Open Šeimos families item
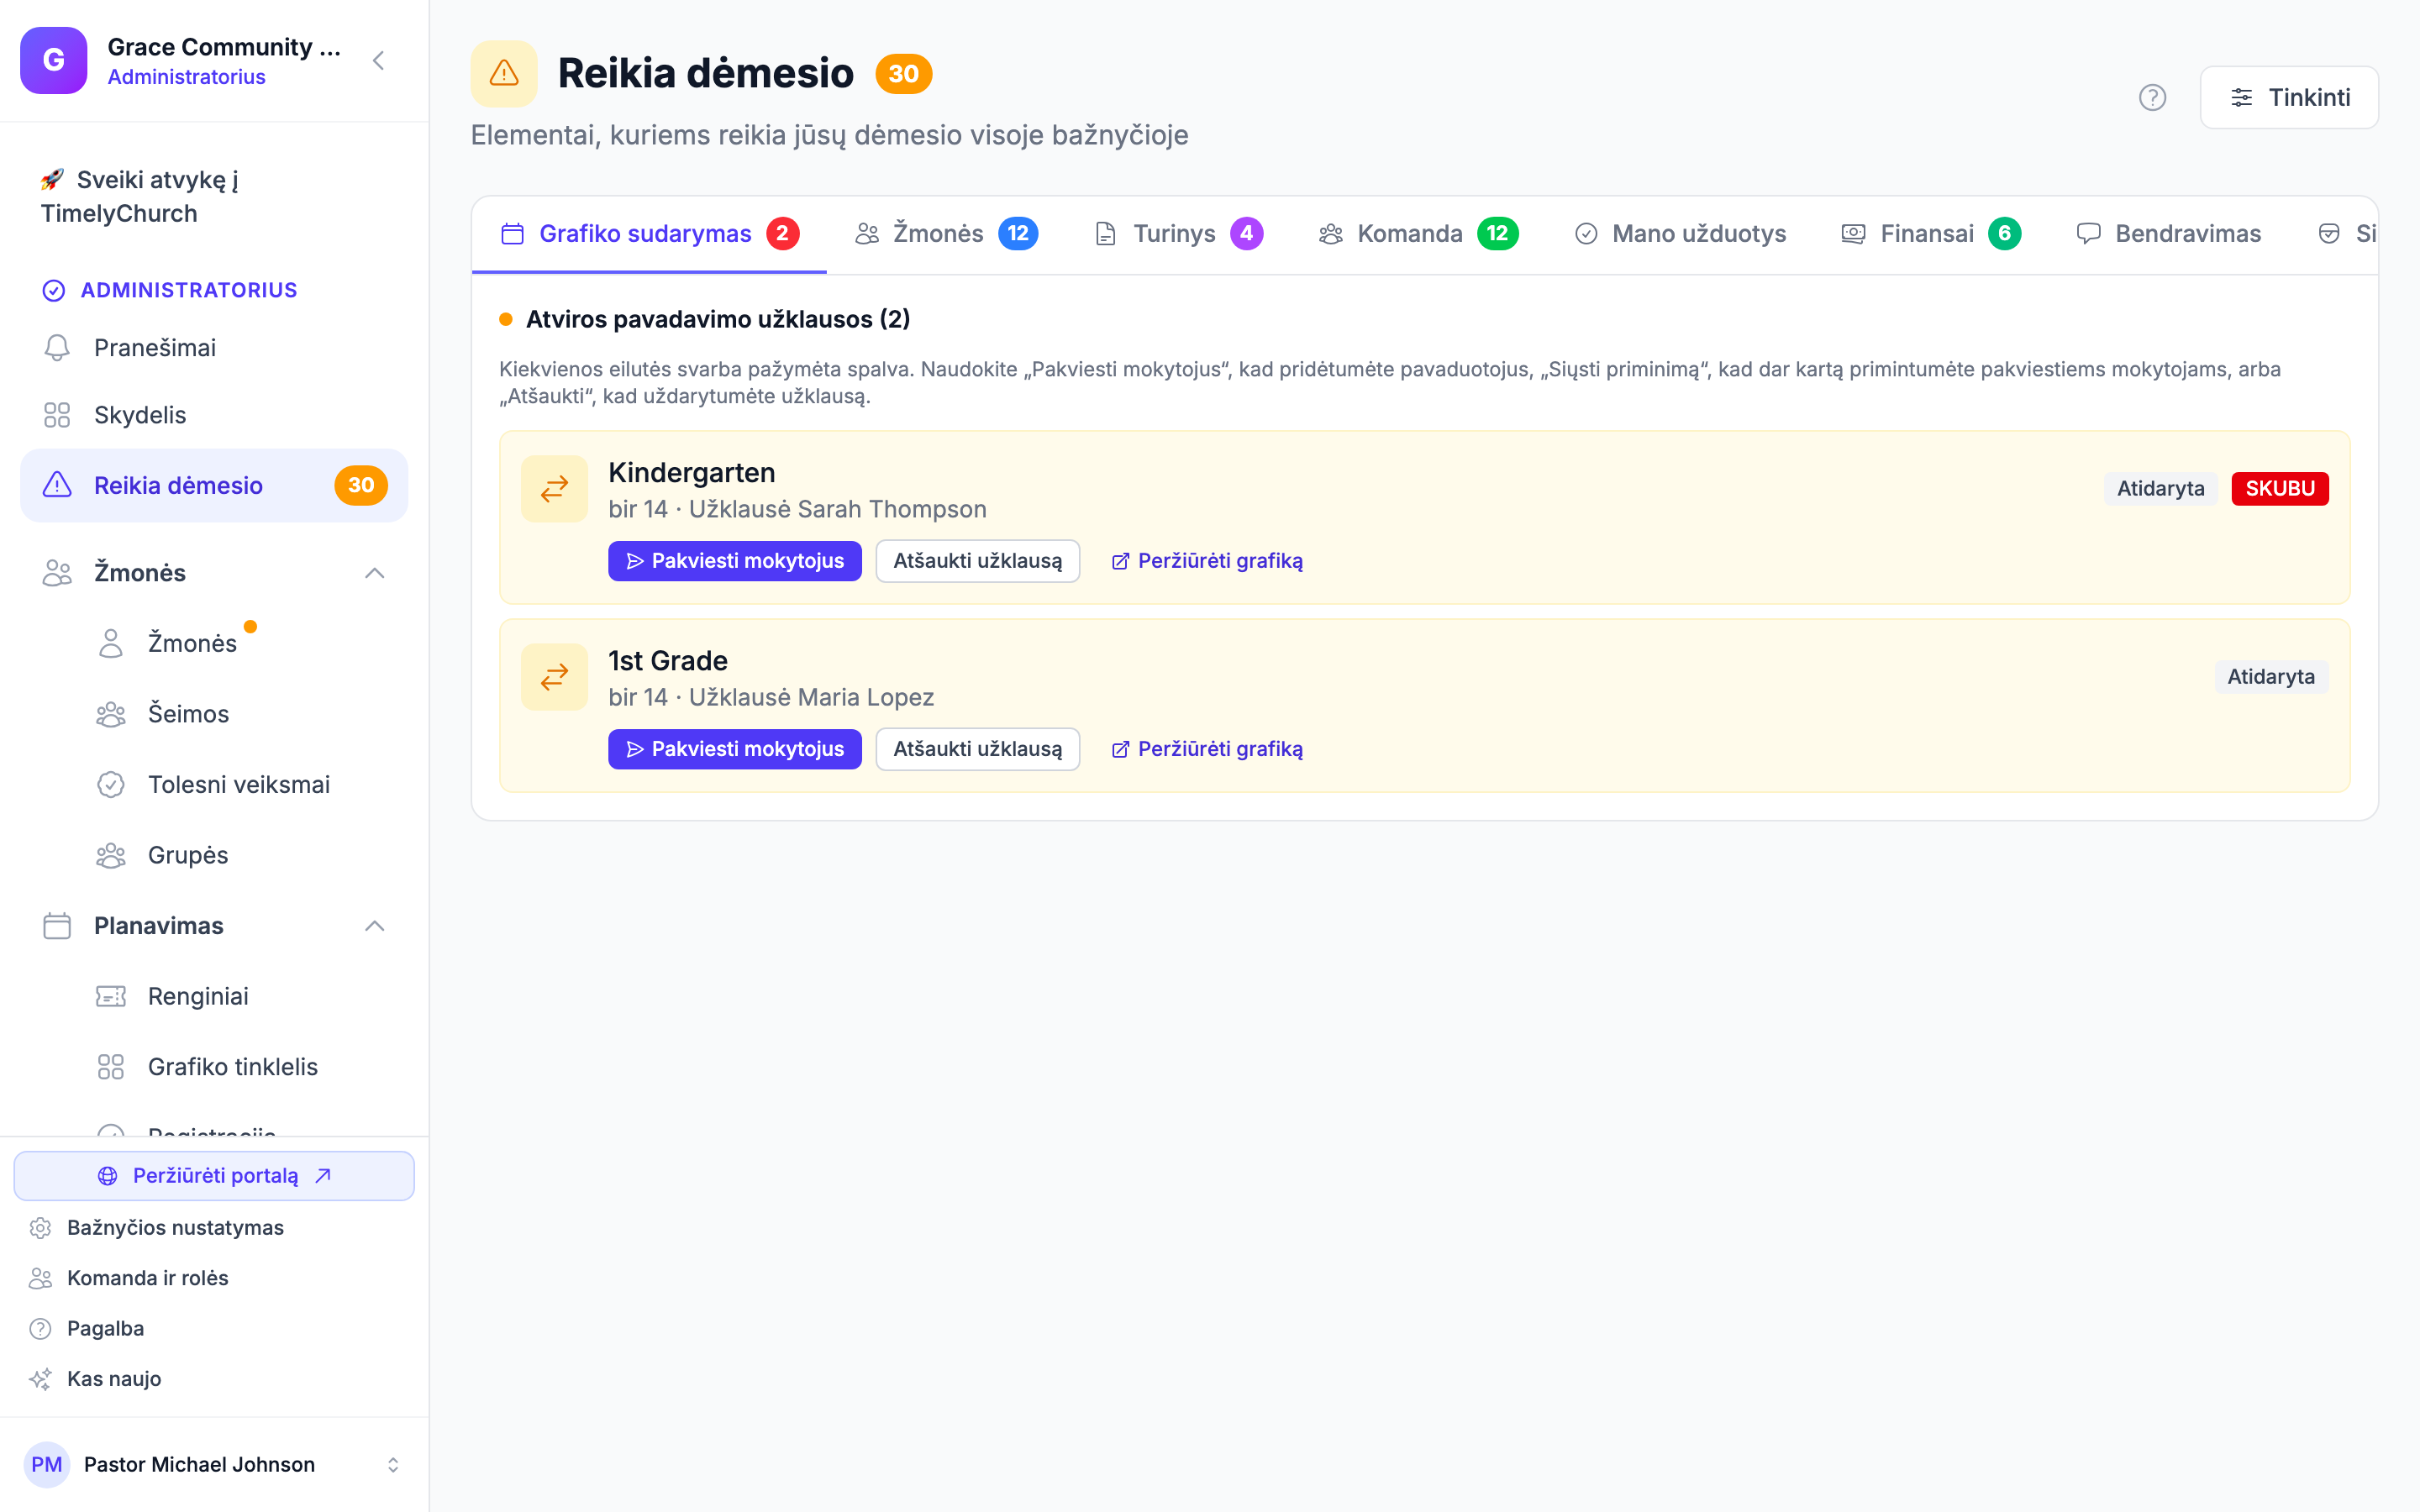Screen dimensions: 2420x1512 click(x=214, y=714)
